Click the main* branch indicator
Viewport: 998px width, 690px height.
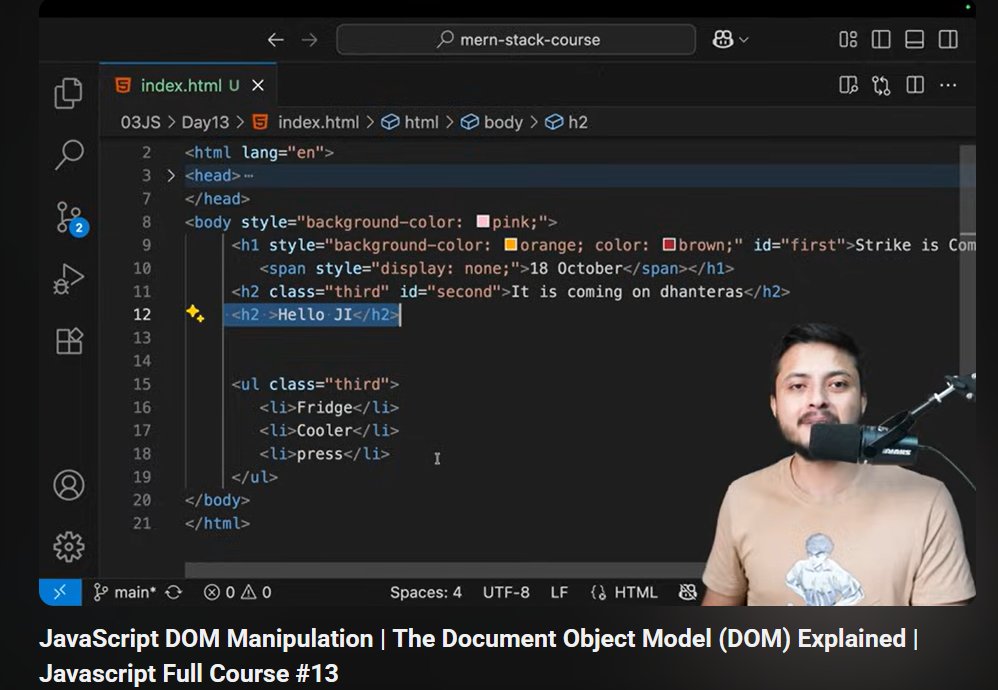coord(125,593)
